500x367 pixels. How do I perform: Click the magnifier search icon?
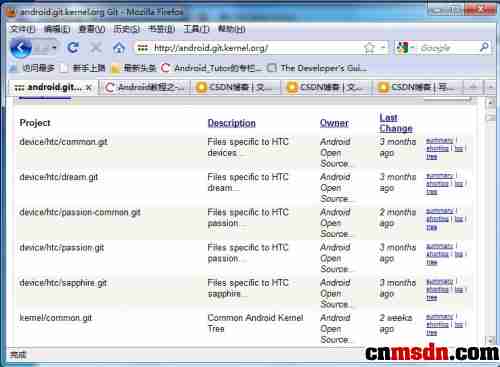[x=484, y=47]
